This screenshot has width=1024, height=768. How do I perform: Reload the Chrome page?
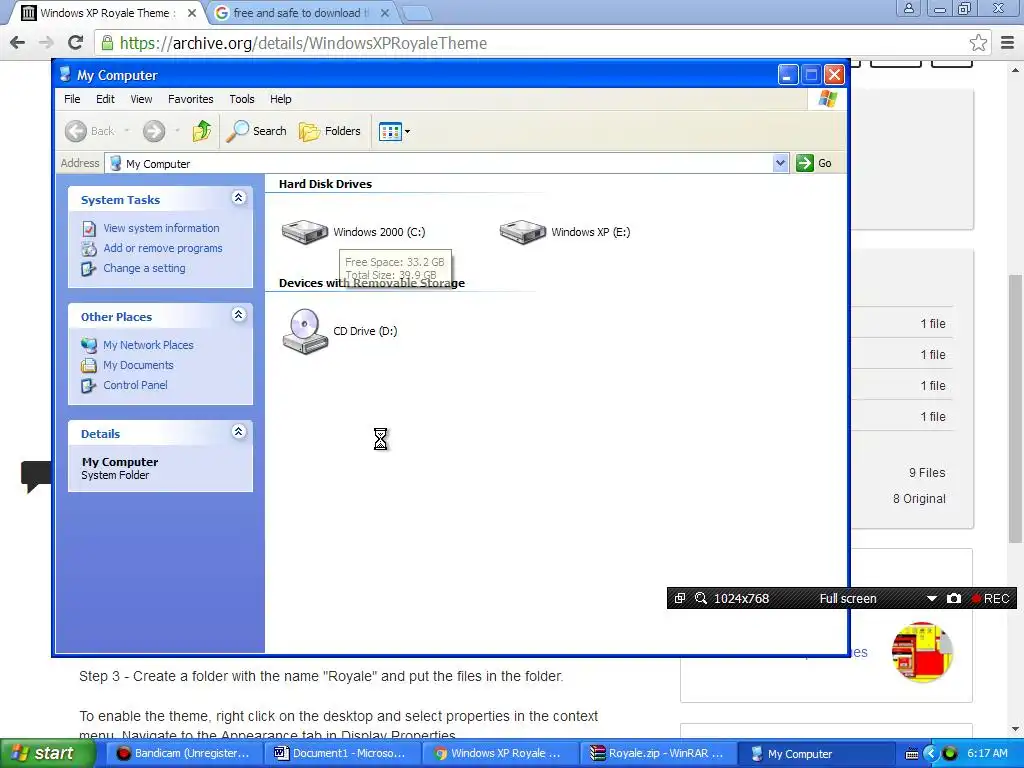tap(76, 43)
